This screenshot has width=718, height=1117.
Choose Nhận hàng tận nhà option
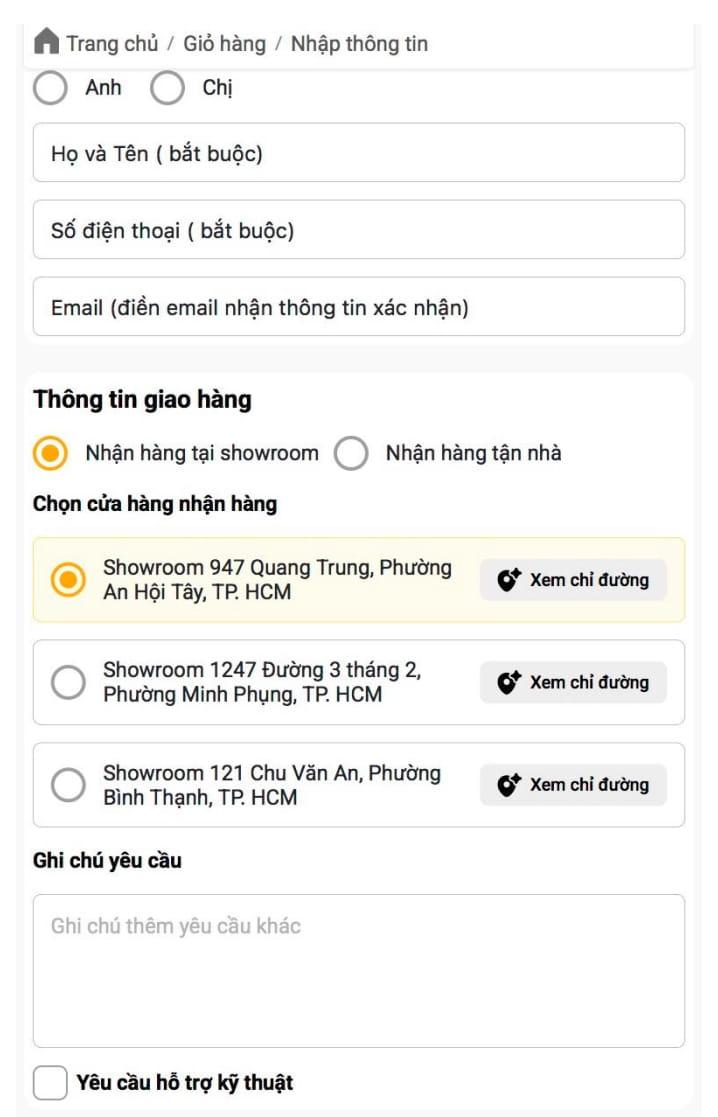[351, 453]
